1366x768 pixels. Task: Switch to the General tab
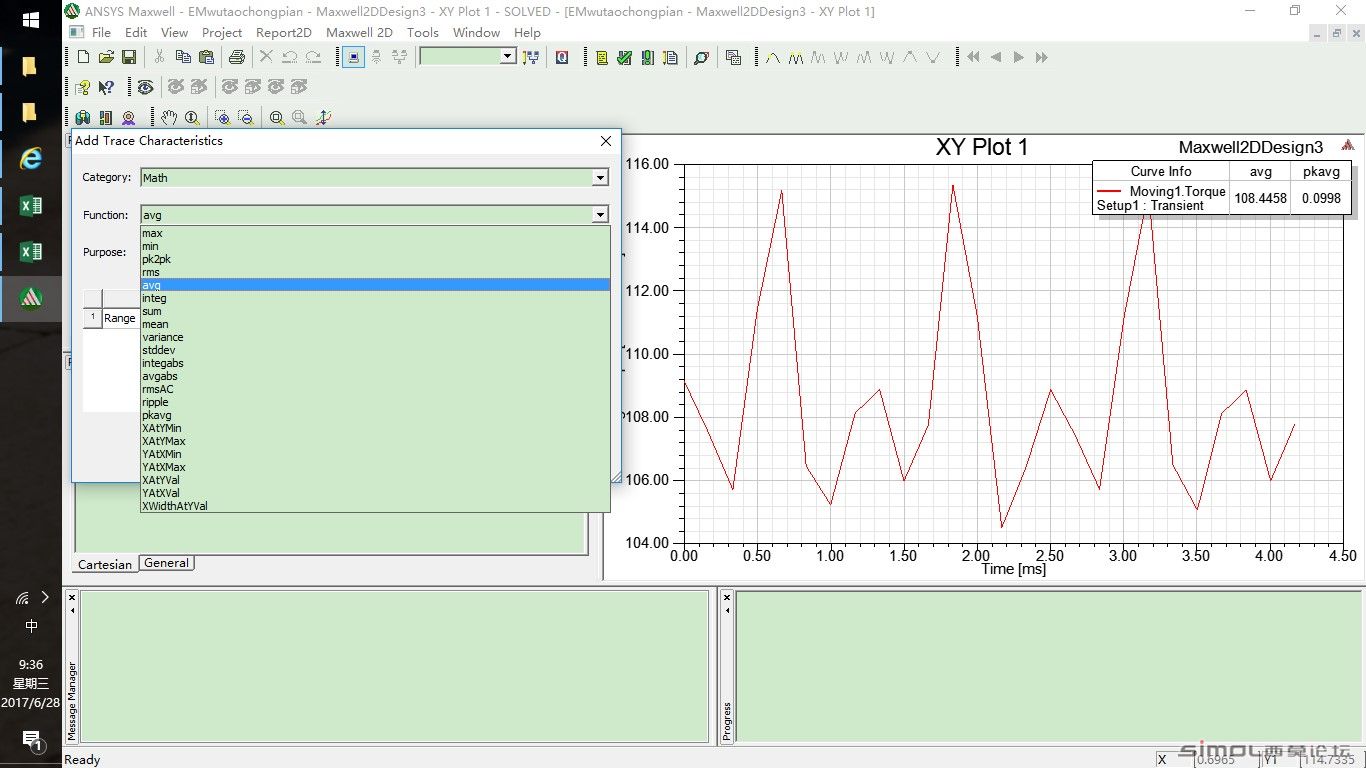[166, 563]
